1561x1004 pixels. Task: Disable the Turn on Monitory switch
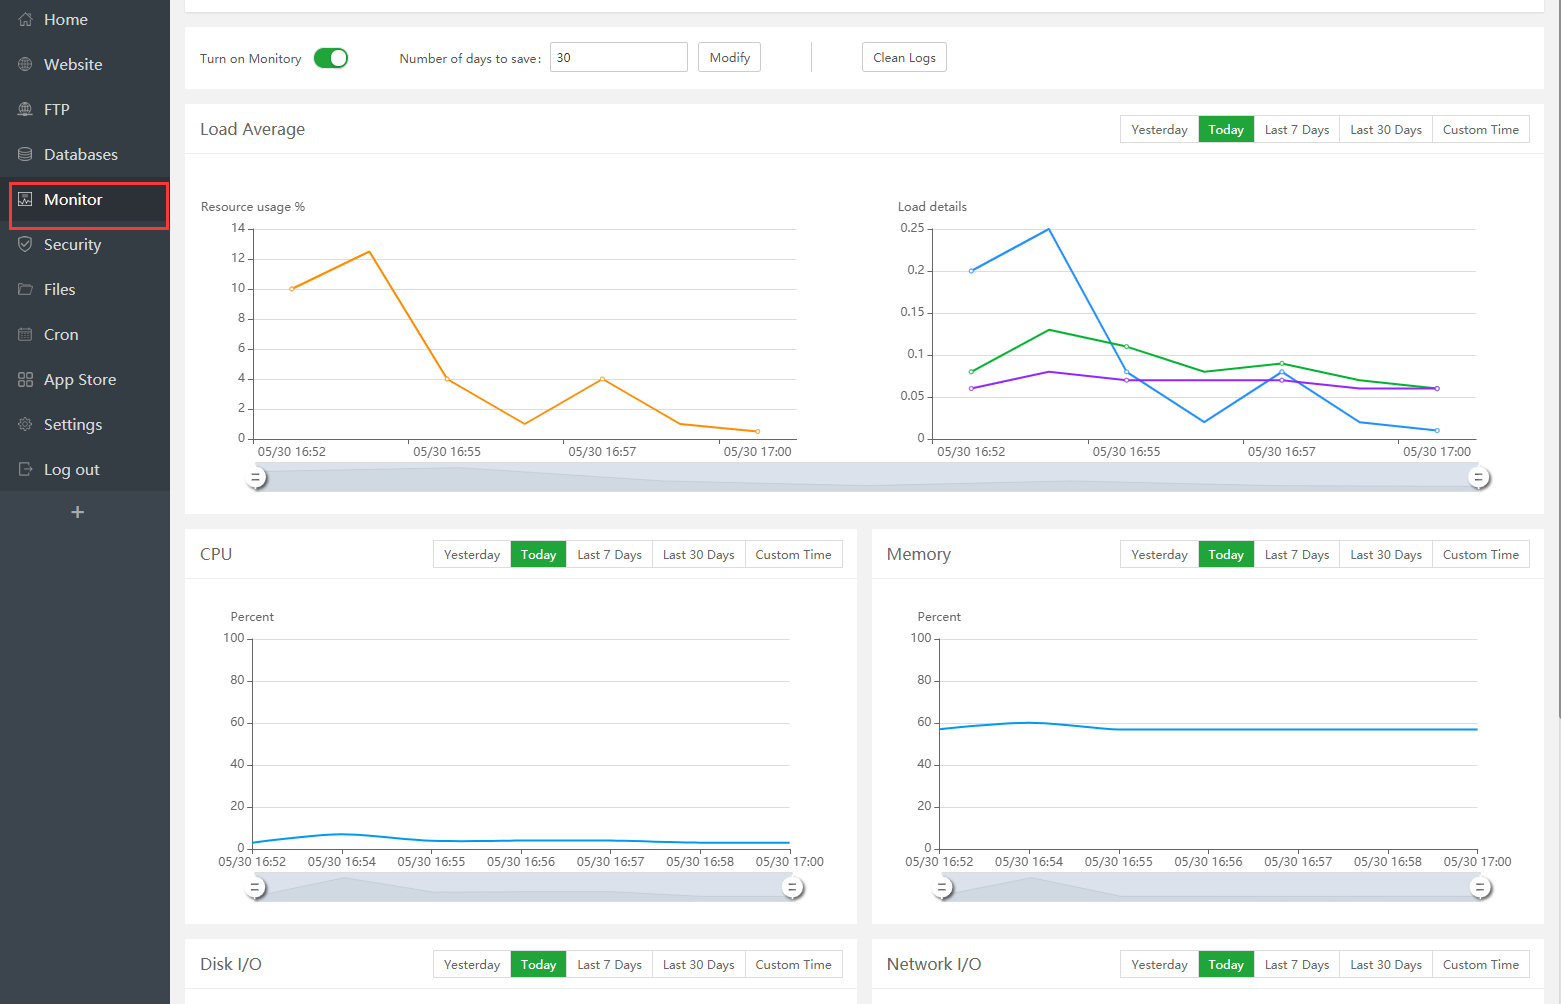(331, 58)
